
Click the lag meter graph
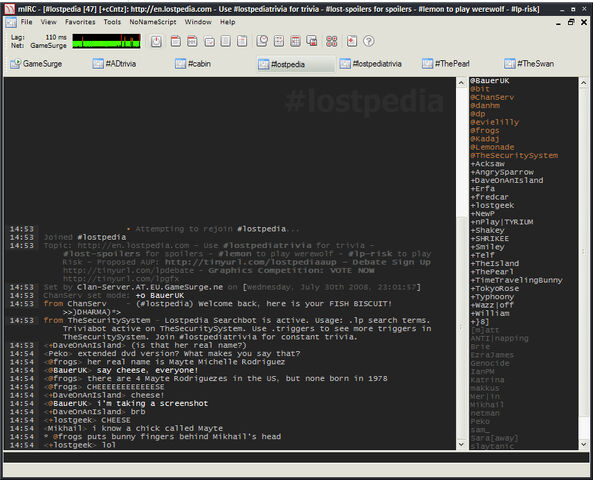[106, 41]
